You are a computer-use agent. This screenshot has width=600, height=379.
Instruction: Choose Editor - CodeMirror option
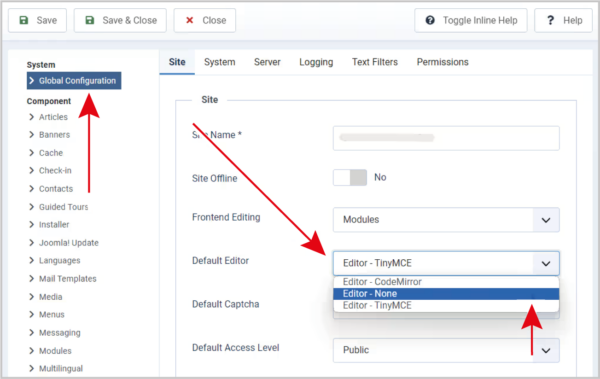[x=446, y=282]
